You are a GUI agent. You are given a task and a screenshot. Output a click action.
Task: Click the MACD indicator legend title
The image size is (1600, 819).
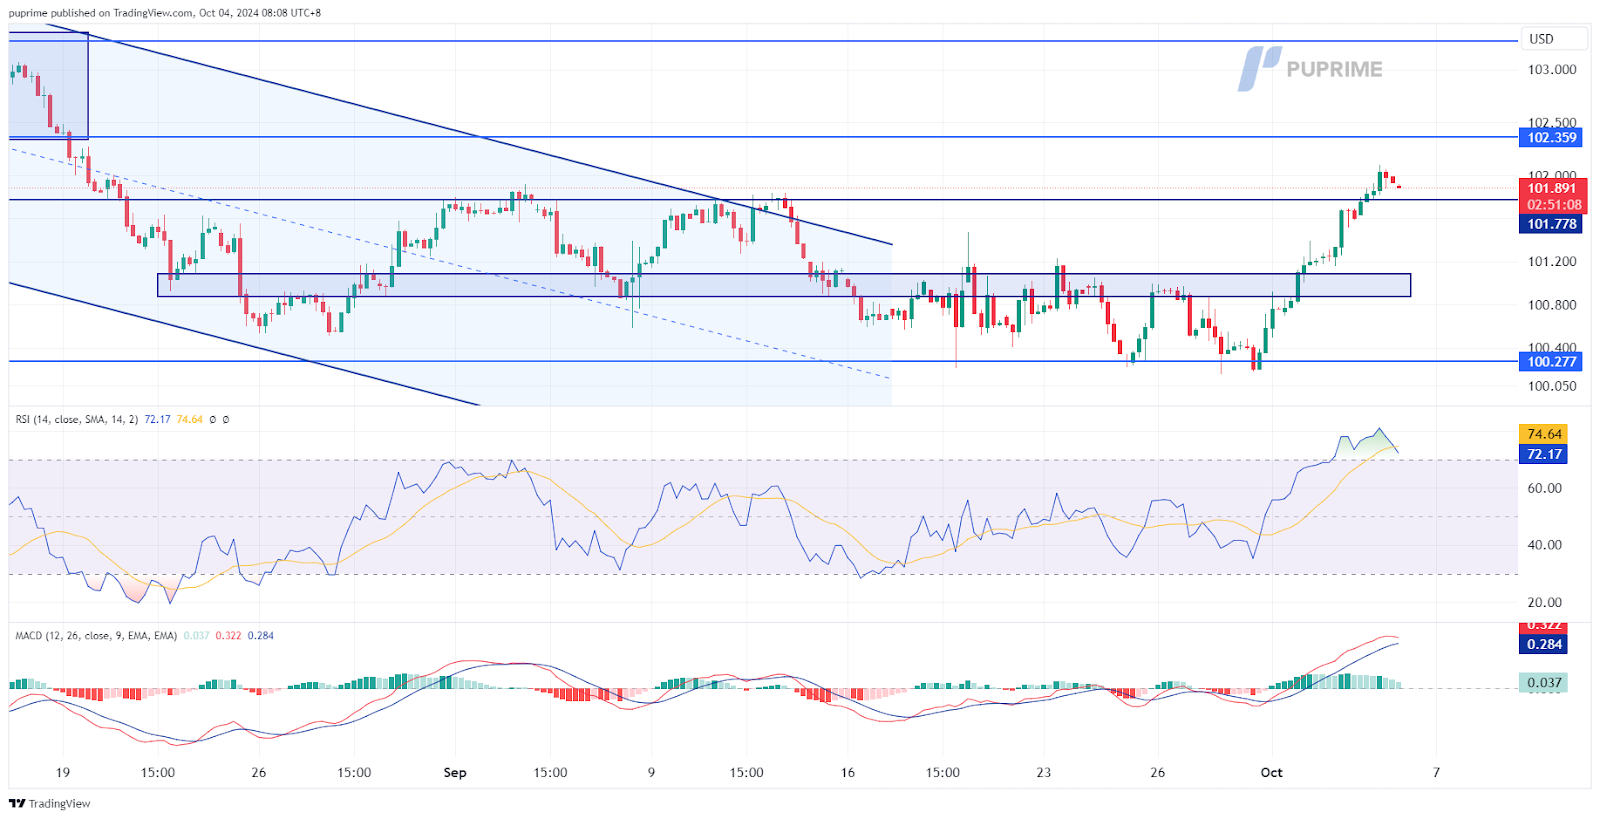[96, 636]
